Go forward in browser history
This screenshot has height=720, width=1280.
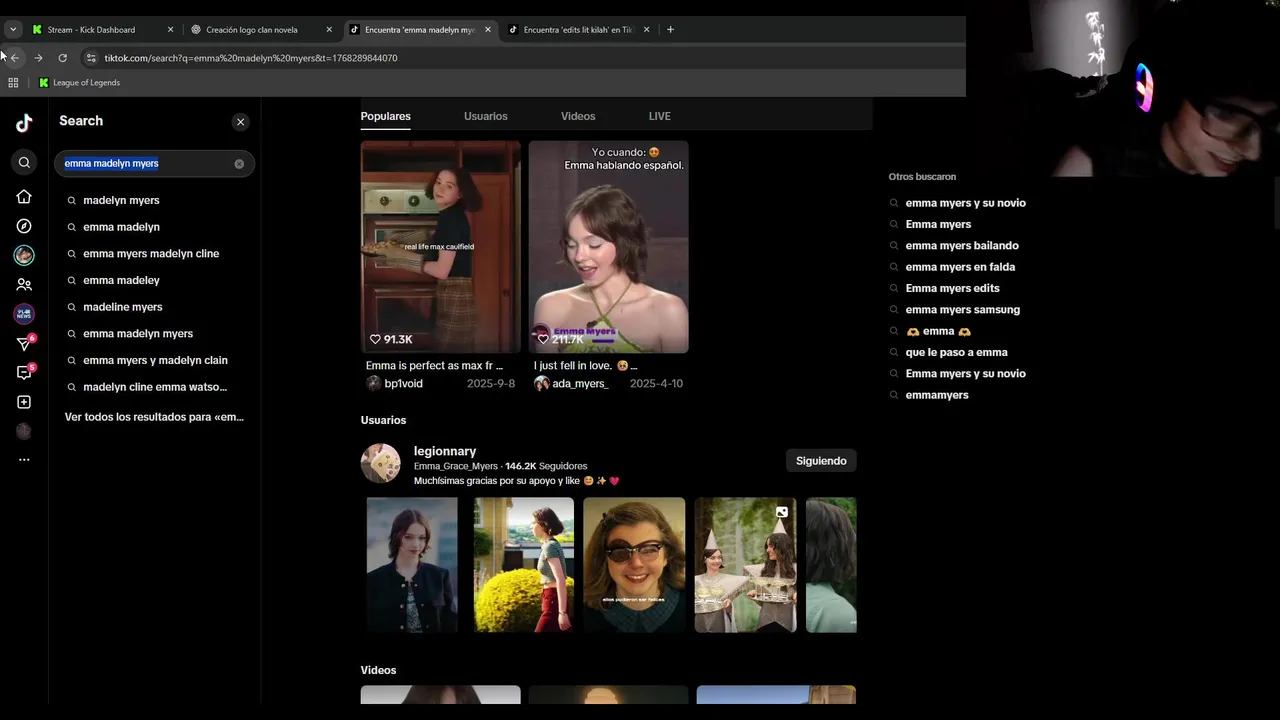click(x=38, y=58)
